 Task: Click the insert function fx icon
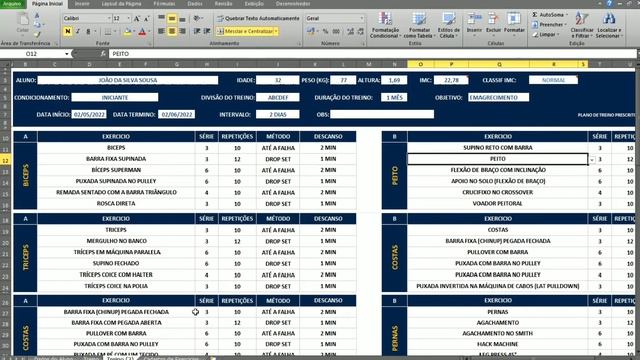click(103, 54)
